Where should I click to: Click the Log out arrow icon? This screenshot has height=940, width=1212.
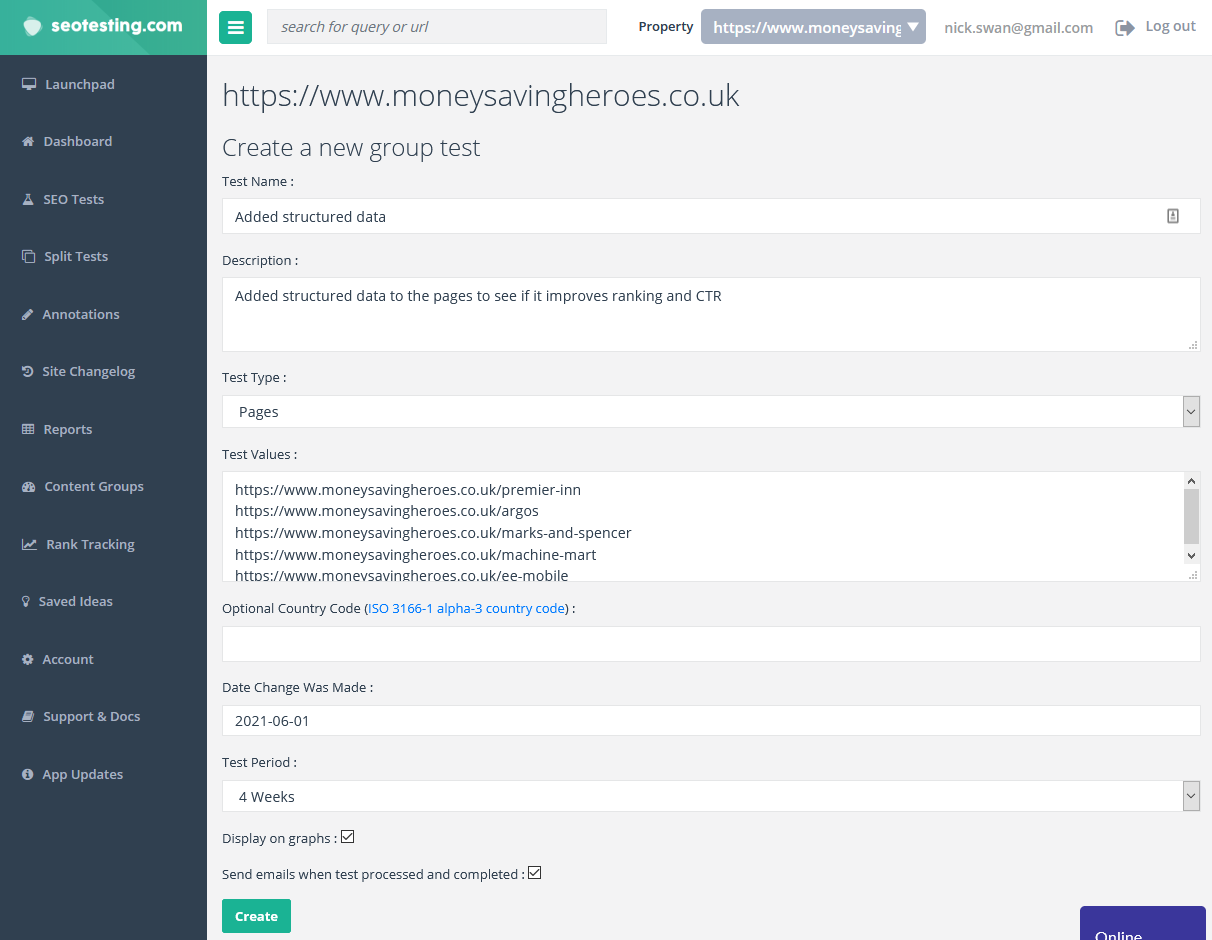(x=1125, y=28)
